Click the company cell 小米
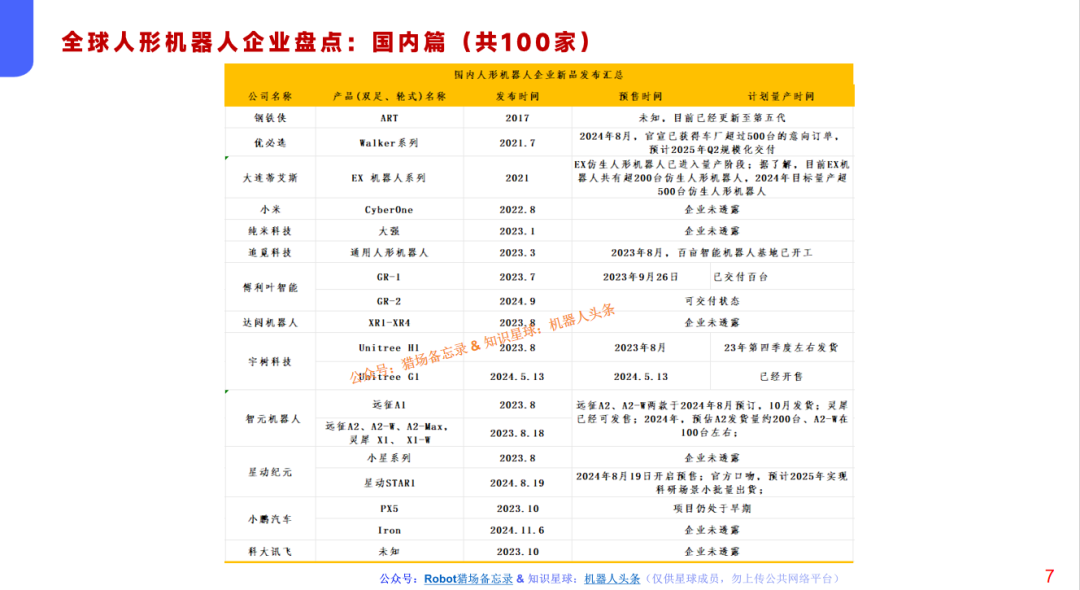The image size is (1080, 590). 270,209
